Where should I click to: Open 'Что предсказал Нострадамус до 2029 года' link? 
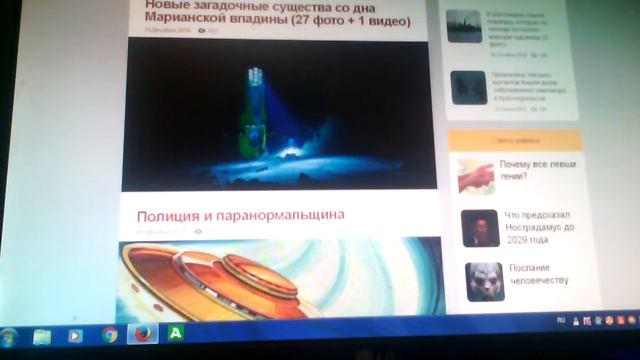pos(539,227)
